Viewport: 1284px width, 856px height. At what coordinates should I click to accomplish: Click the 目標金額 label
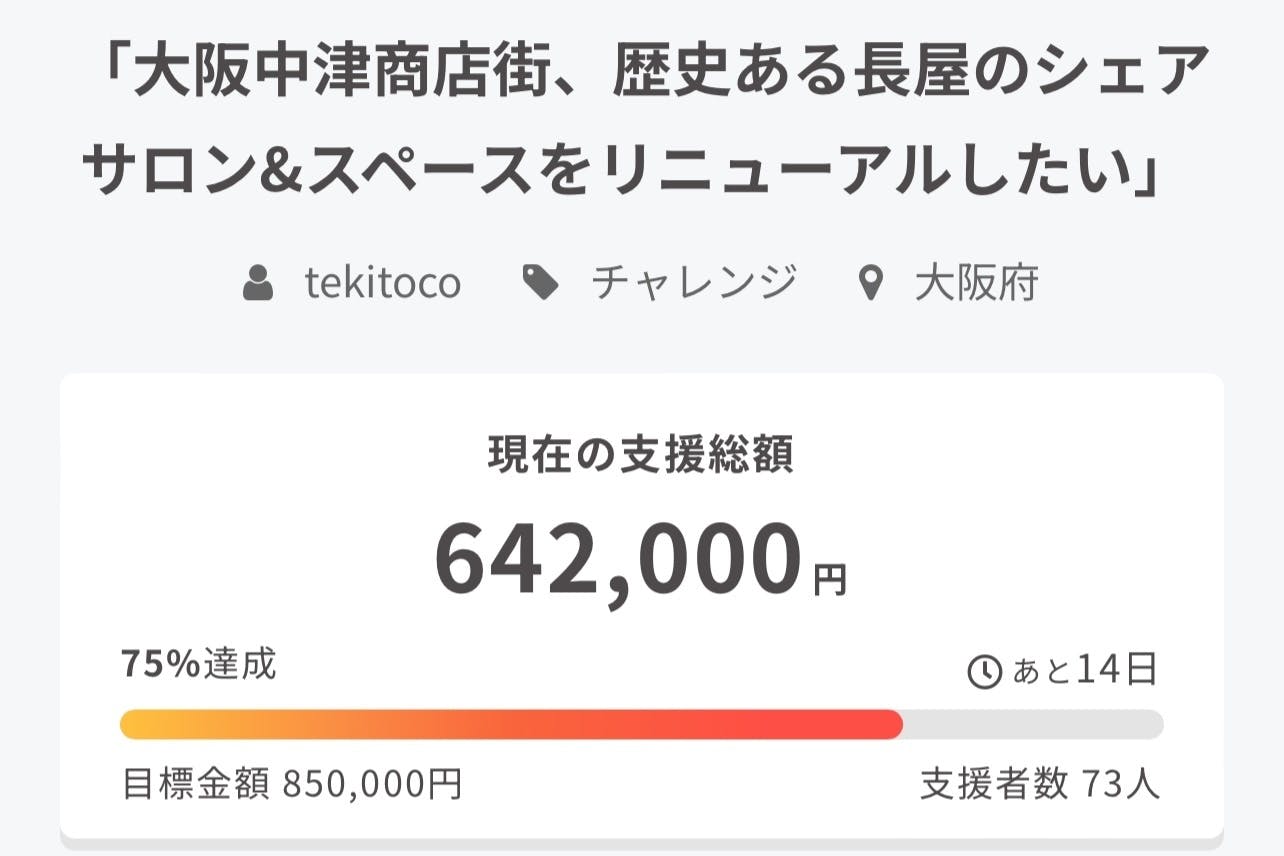(x=195, y=785)
